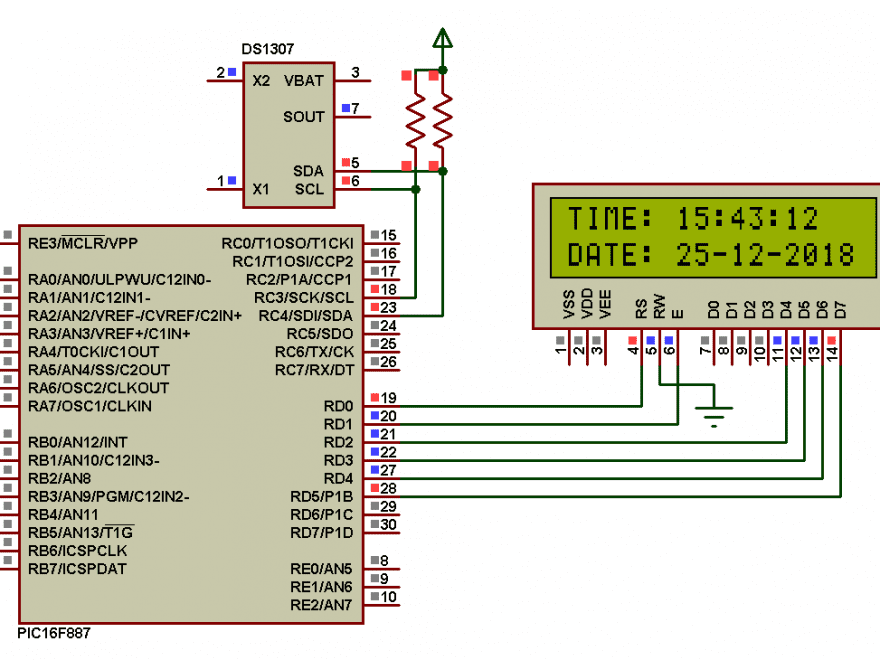Screen dimensions: 880x660
Task: Click the RA7/OSC1/CLKIN pin label
Action: click(90, 406)
